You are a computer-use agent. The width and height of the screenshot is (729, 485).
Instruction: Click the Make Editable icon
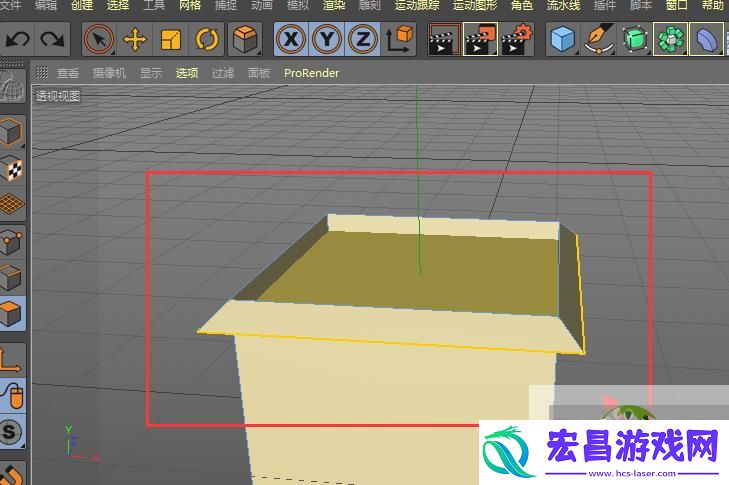(12, 87)
